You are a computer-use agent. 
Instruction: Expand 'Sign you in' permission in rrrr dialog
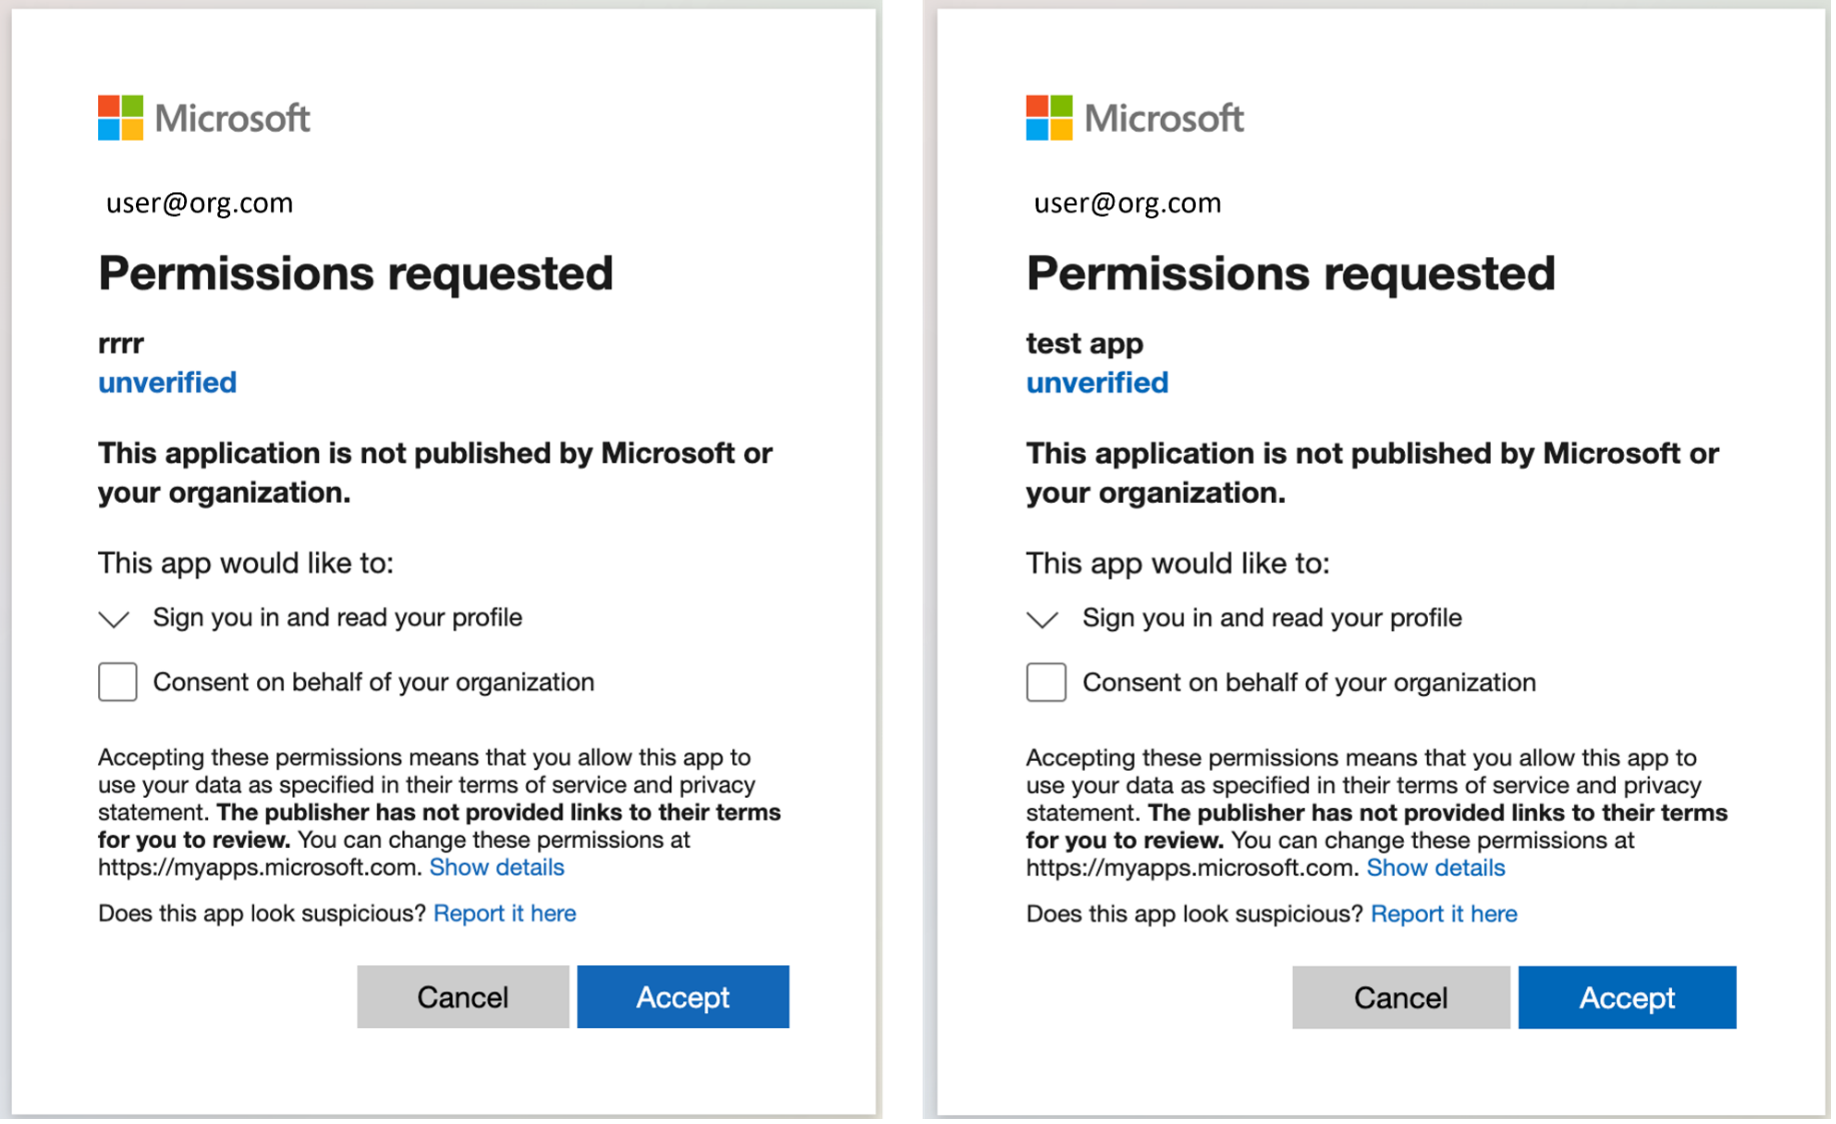pos(115,619)
